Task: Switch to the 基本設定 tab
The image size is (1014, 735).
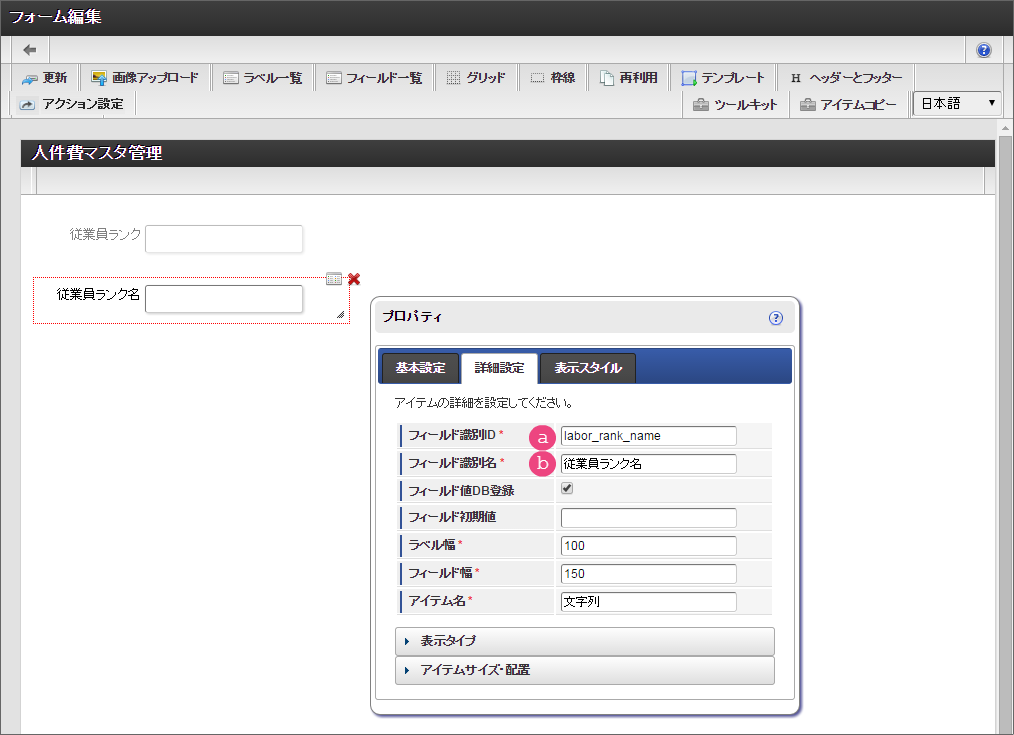Action: (420, 368)
